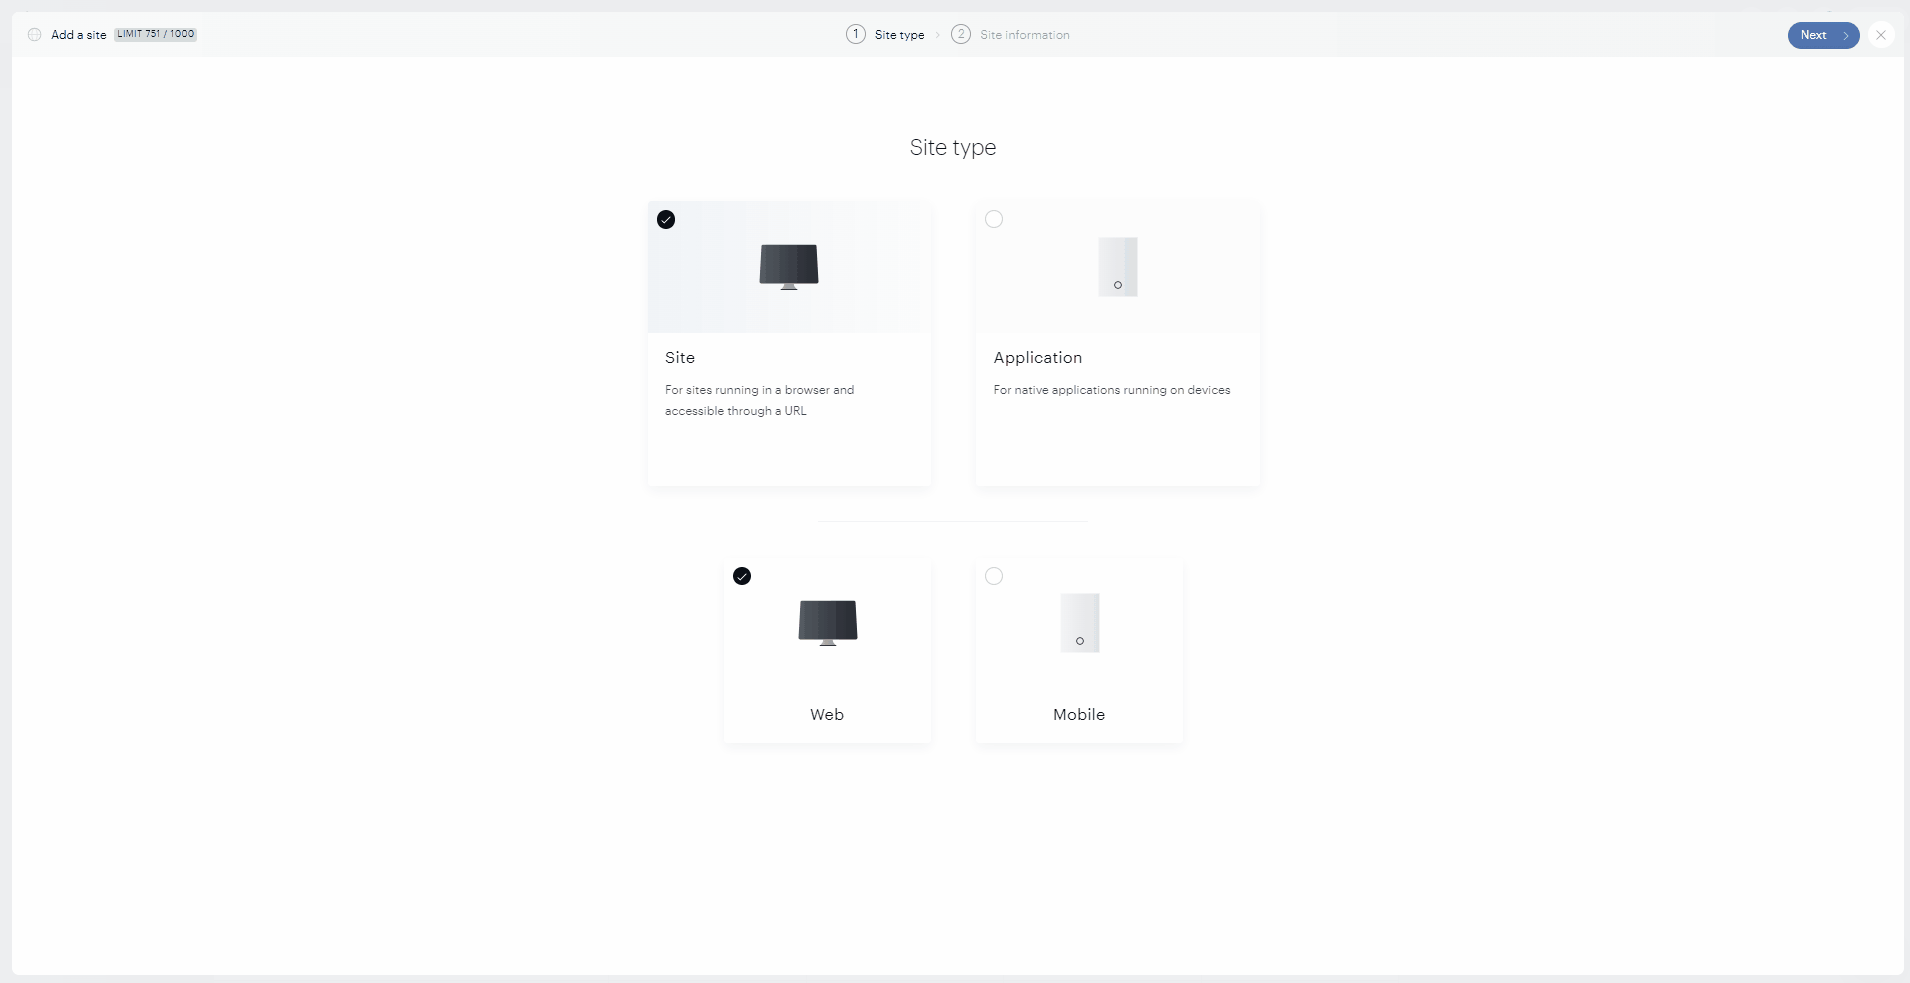Select the Application card

1117,345
